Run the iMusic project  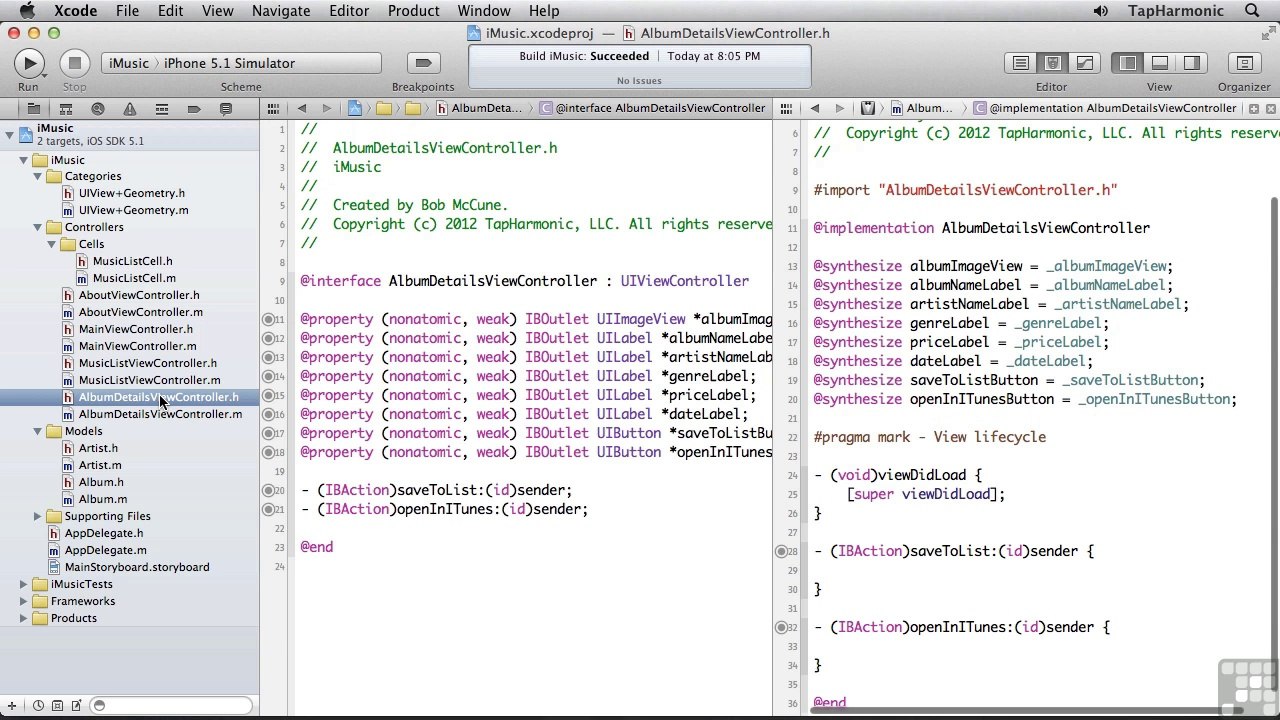click(x=29, y=63)
